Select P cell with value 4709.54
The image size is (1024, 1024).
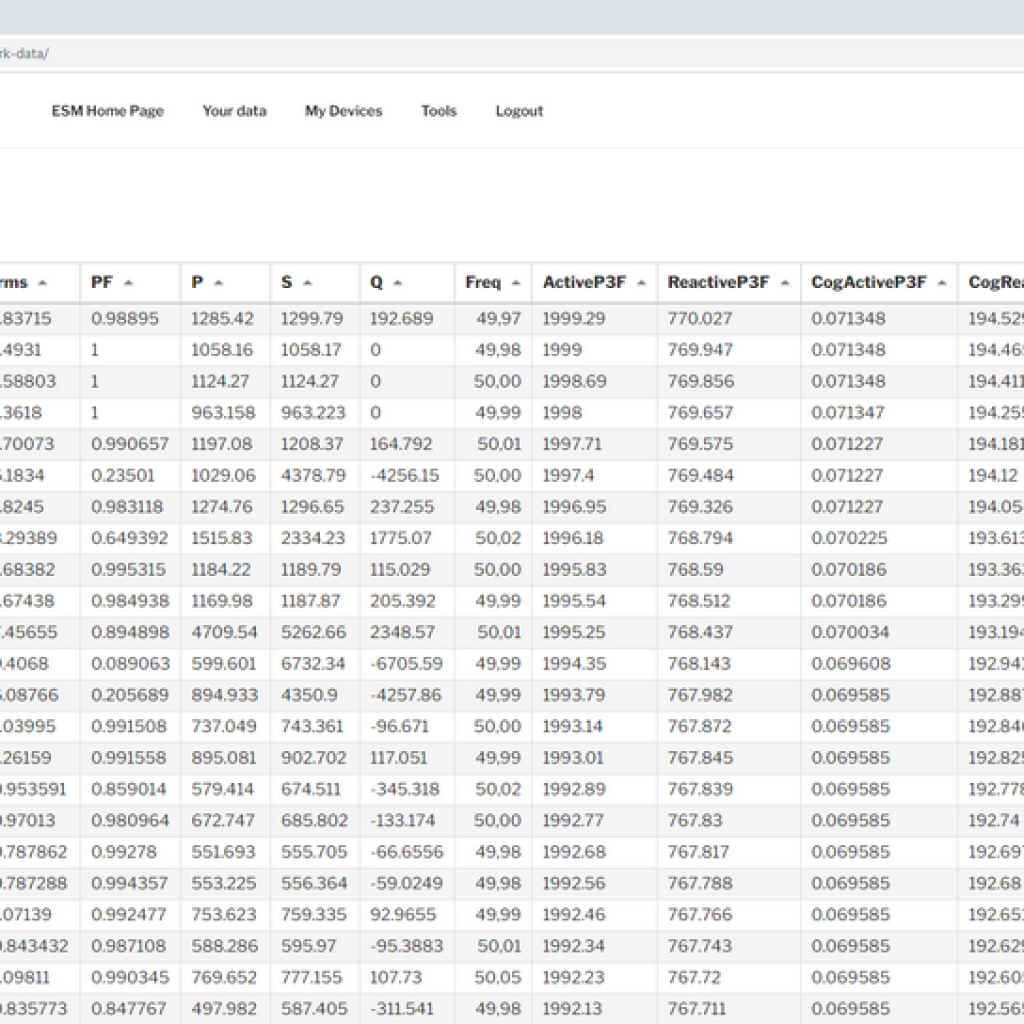(x=224, y=632)
